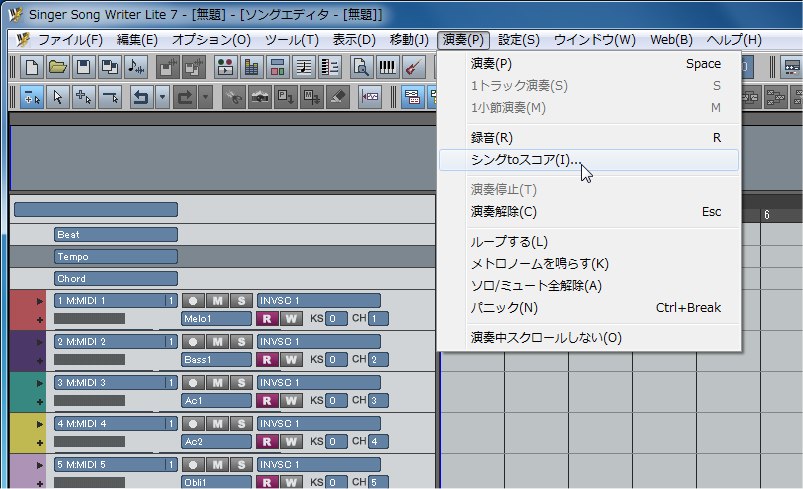803x489 pixels.
Task: Toggle W button on Bass1 row
Action: 291,359
